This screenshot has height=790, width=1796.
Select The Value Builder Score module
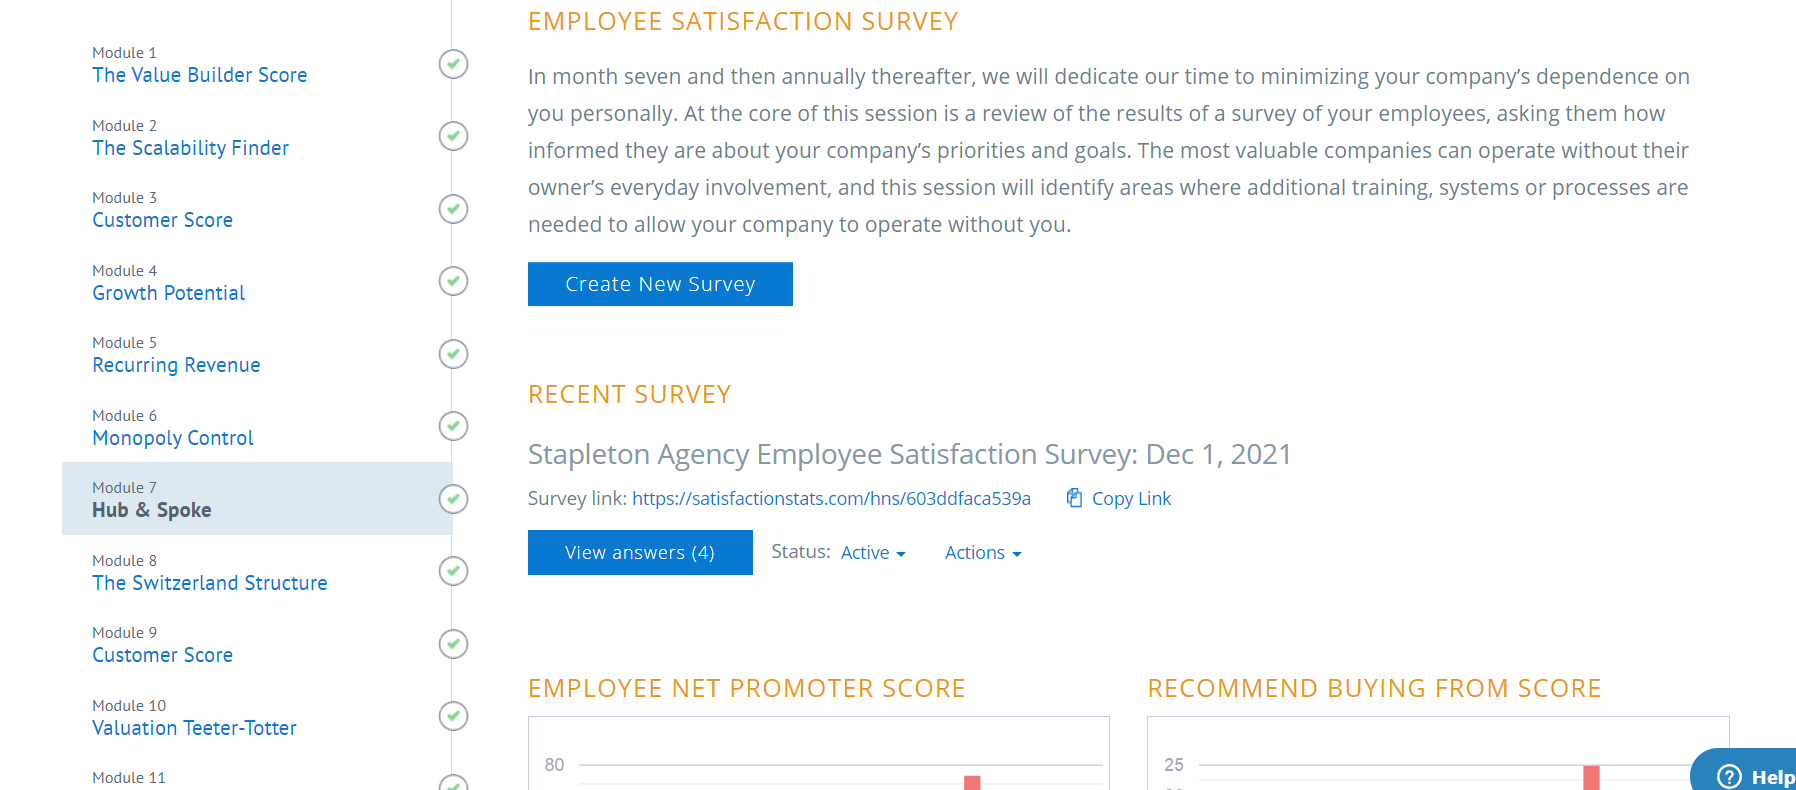200,75
